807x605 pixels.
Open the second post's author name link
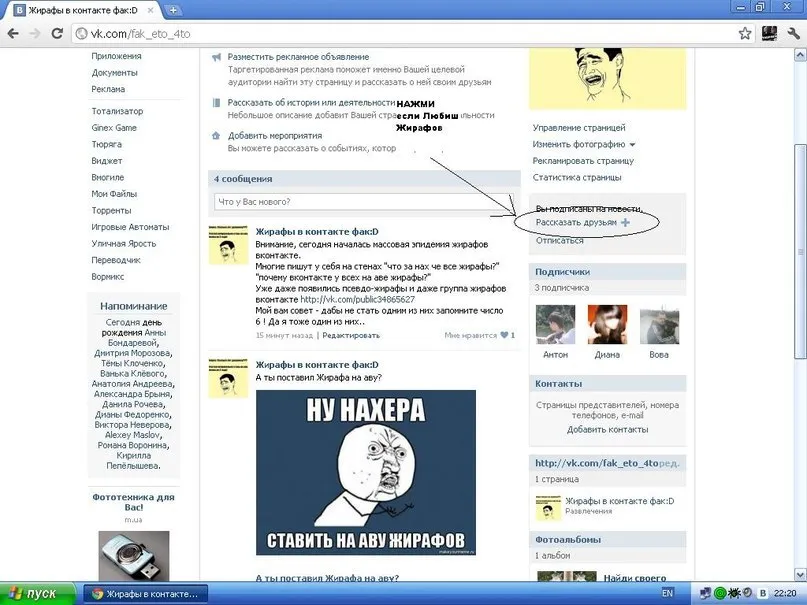(x=317, y=365)
